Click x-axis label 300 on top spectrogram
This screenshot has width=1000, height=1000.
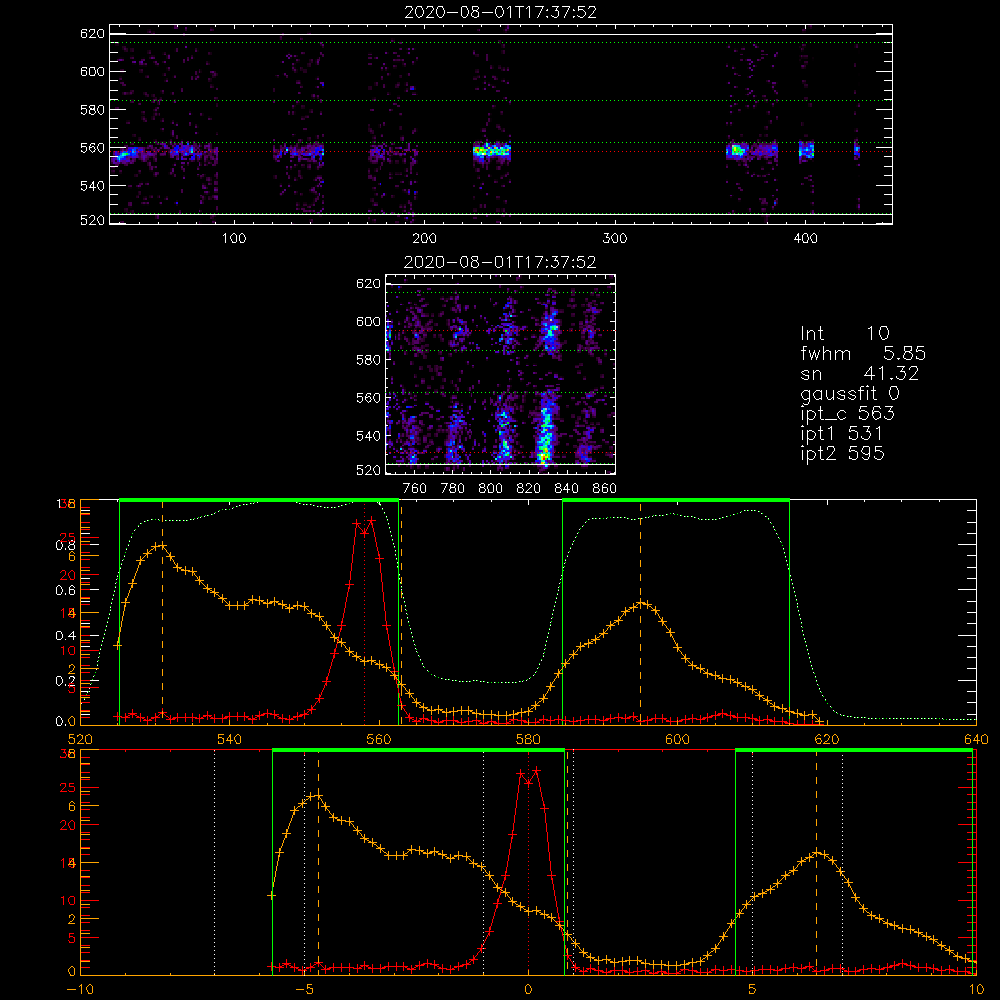point(615,239)
